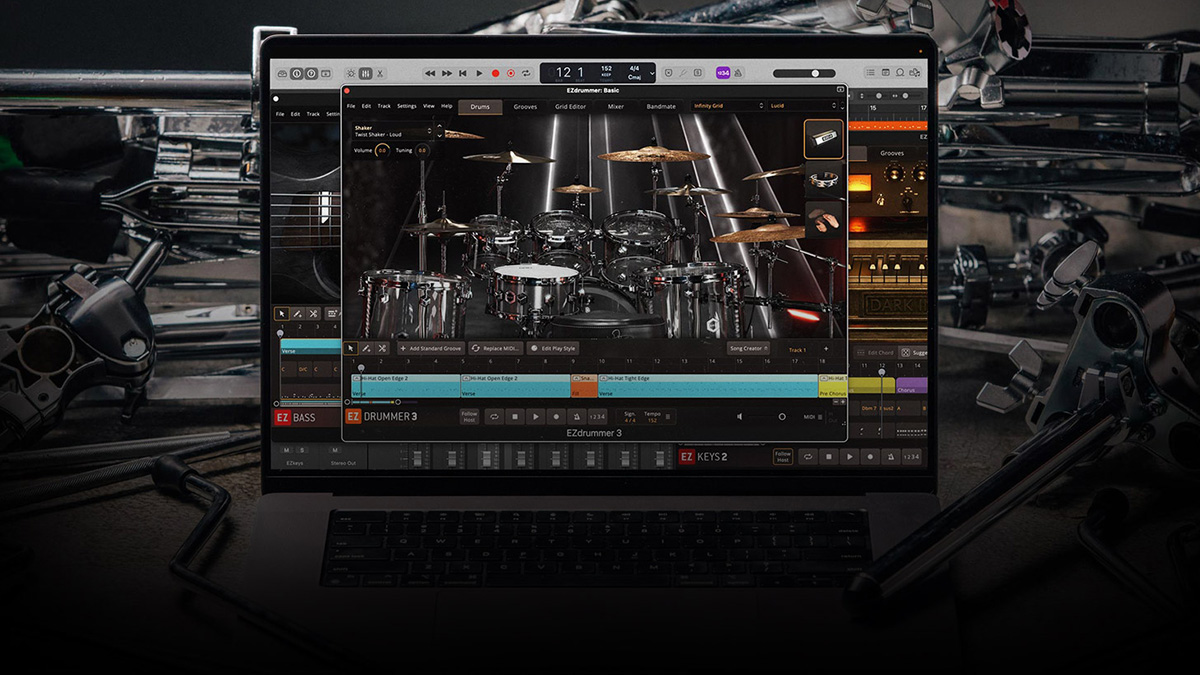Mute the EZdrummer speaker volume icon
This screenshot has height=675, width=1200.
(x=740, y=416)
